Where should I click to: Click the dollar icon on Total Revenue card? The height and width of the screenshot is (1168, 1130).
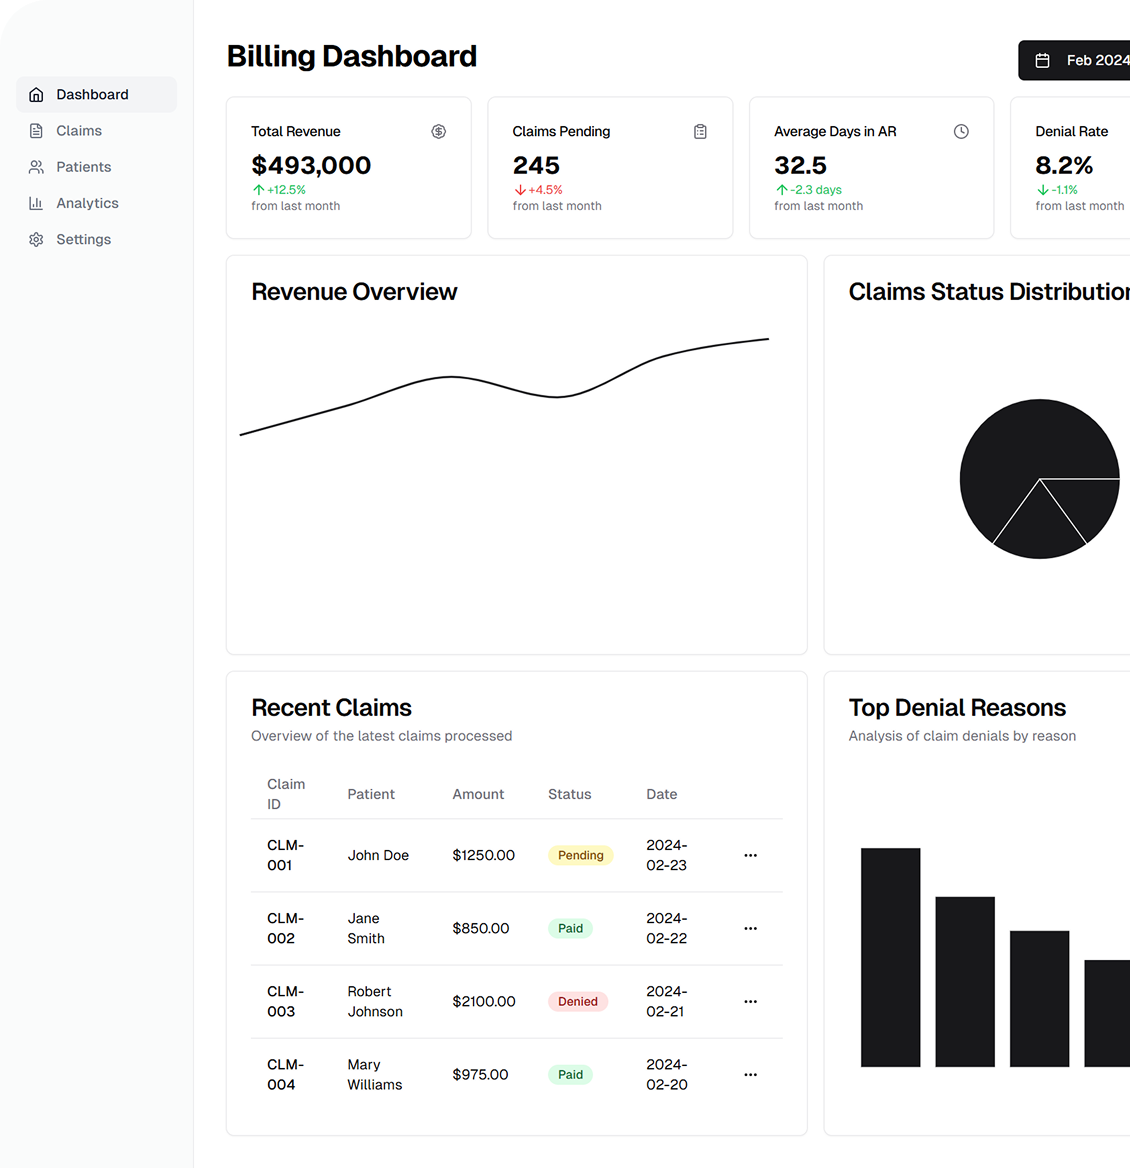(438, 132)
